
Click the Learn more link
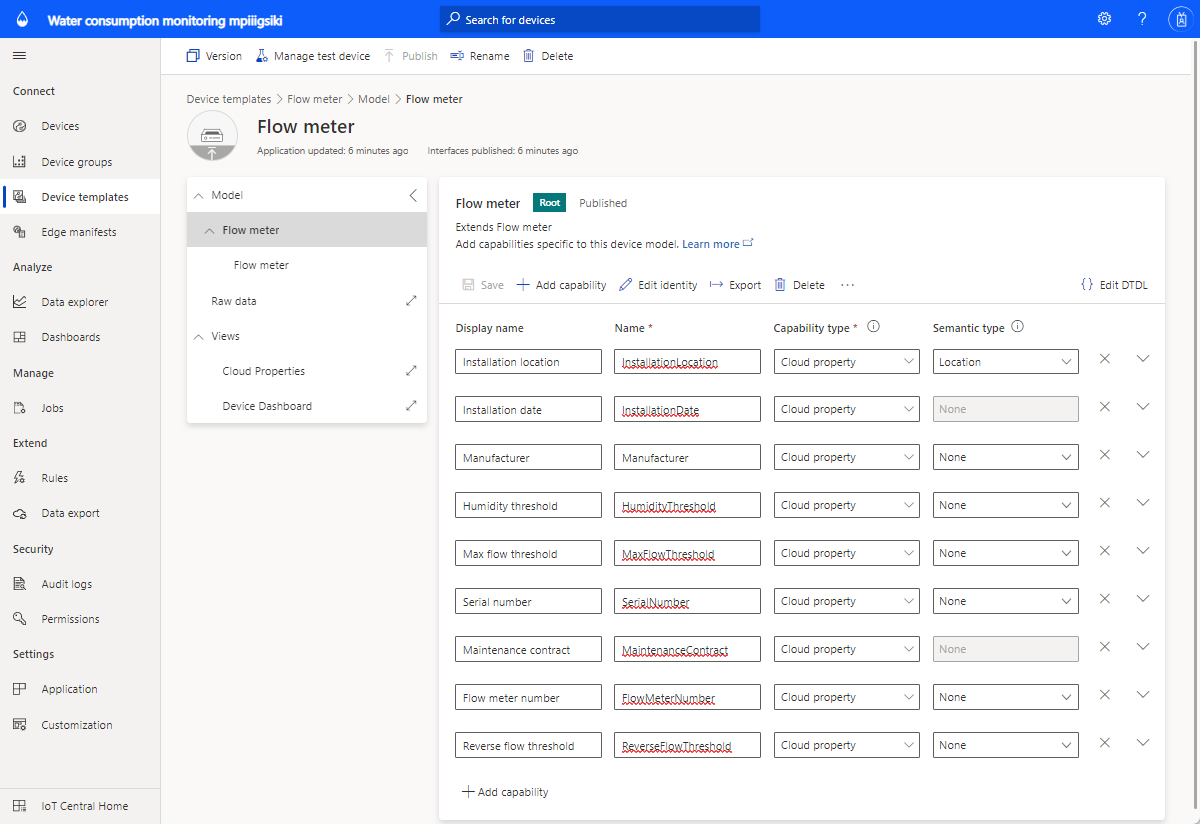tap(711, 244)
